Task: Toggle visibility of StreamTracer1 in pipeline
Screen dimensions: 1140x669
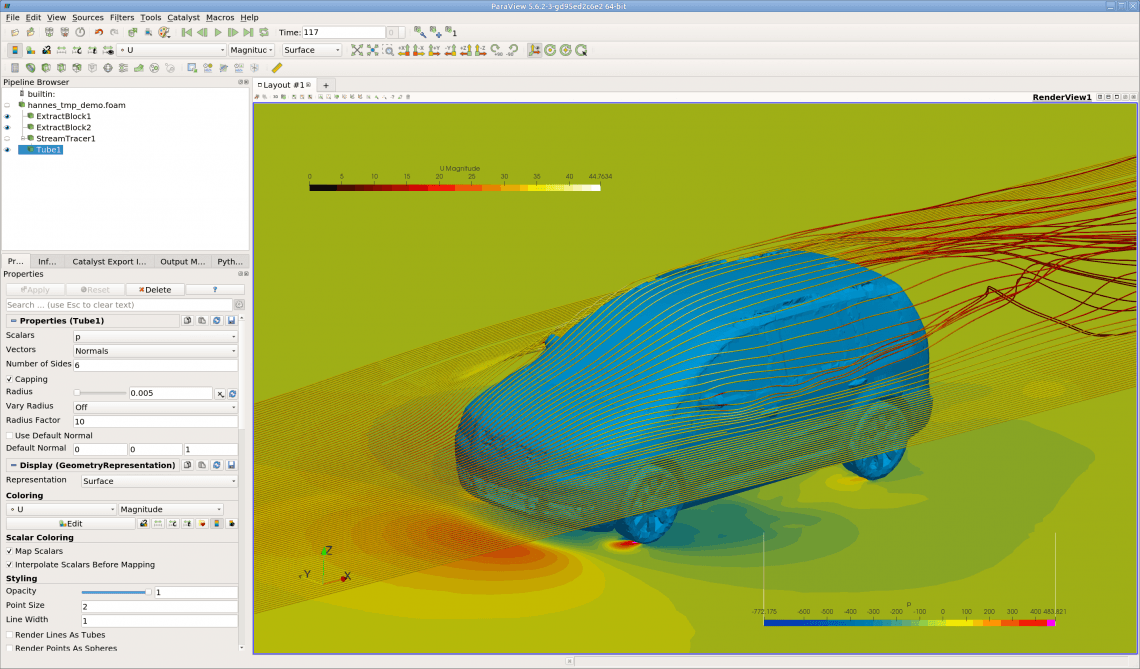Action: pyautogui.click(x=5, y=138)
